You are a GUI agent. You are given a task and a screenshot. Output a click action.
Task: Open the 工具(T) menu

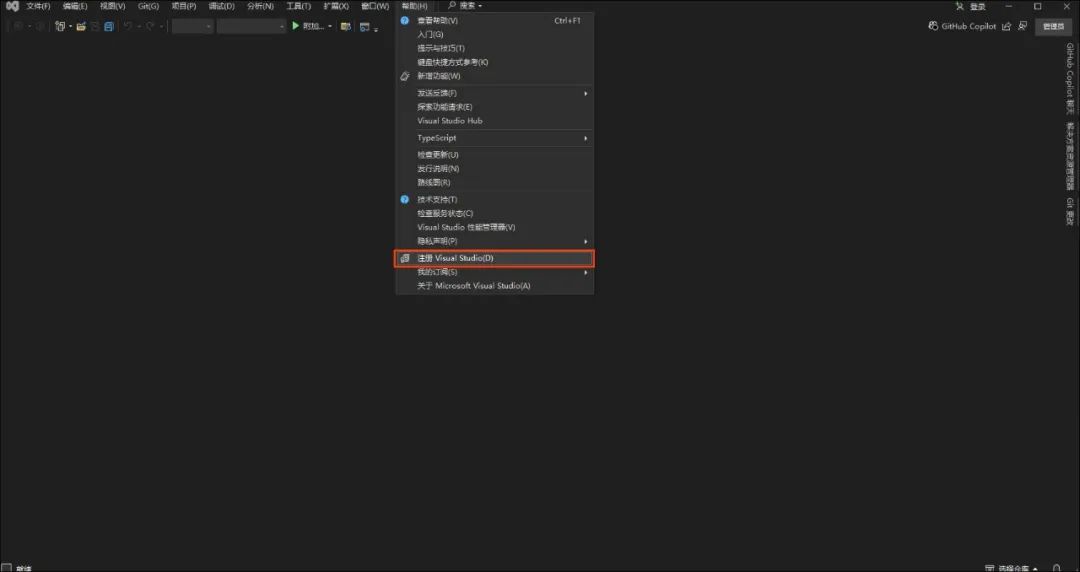[299, 6]
